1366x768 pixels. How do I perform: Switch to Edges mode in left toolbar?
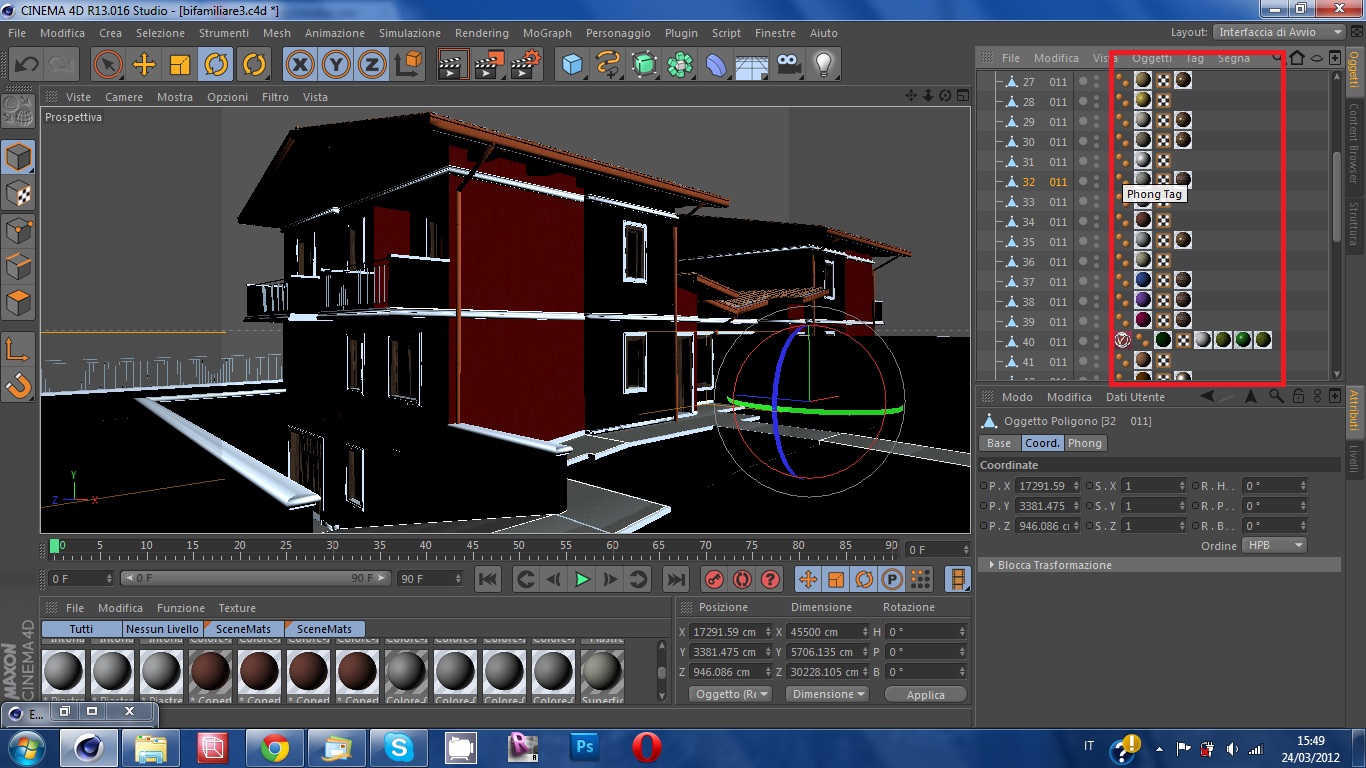coord(19,266)
